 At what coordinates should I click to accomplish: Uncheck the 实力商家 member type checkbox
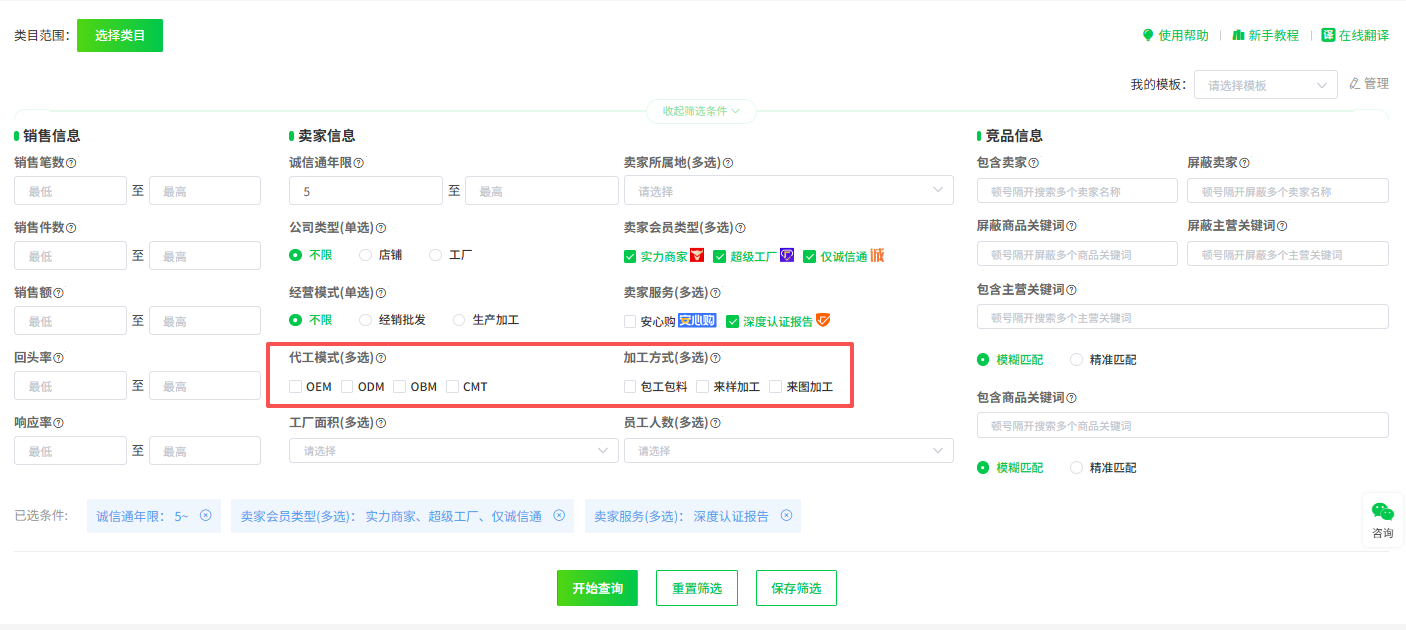point(630,257)
